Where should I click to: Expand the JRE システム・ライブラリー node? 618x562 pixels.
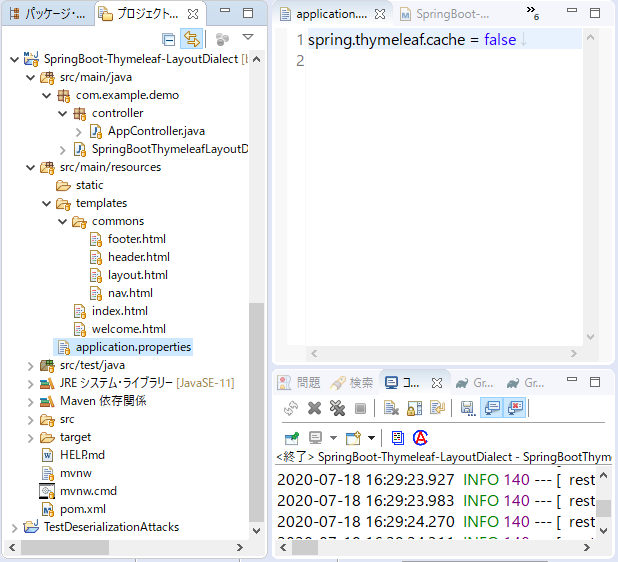pos(31,384)
